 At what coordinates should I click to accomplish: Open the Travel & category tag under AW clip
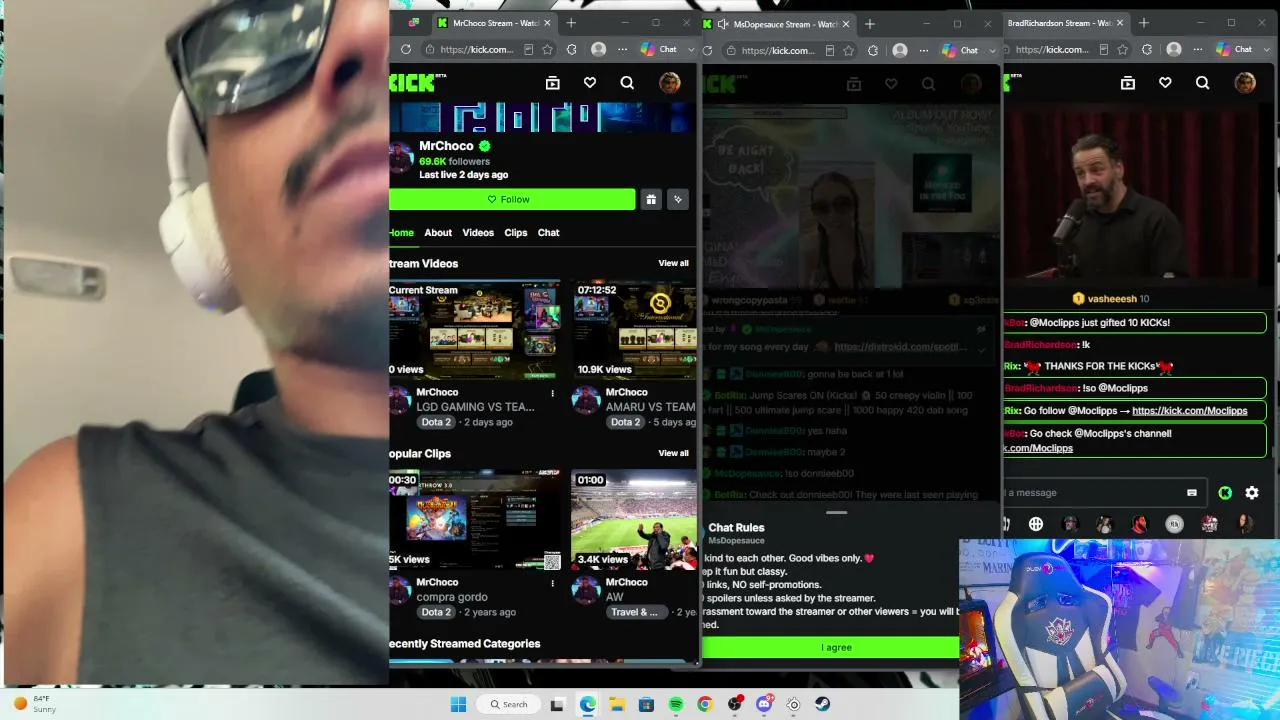coord(635,612)
